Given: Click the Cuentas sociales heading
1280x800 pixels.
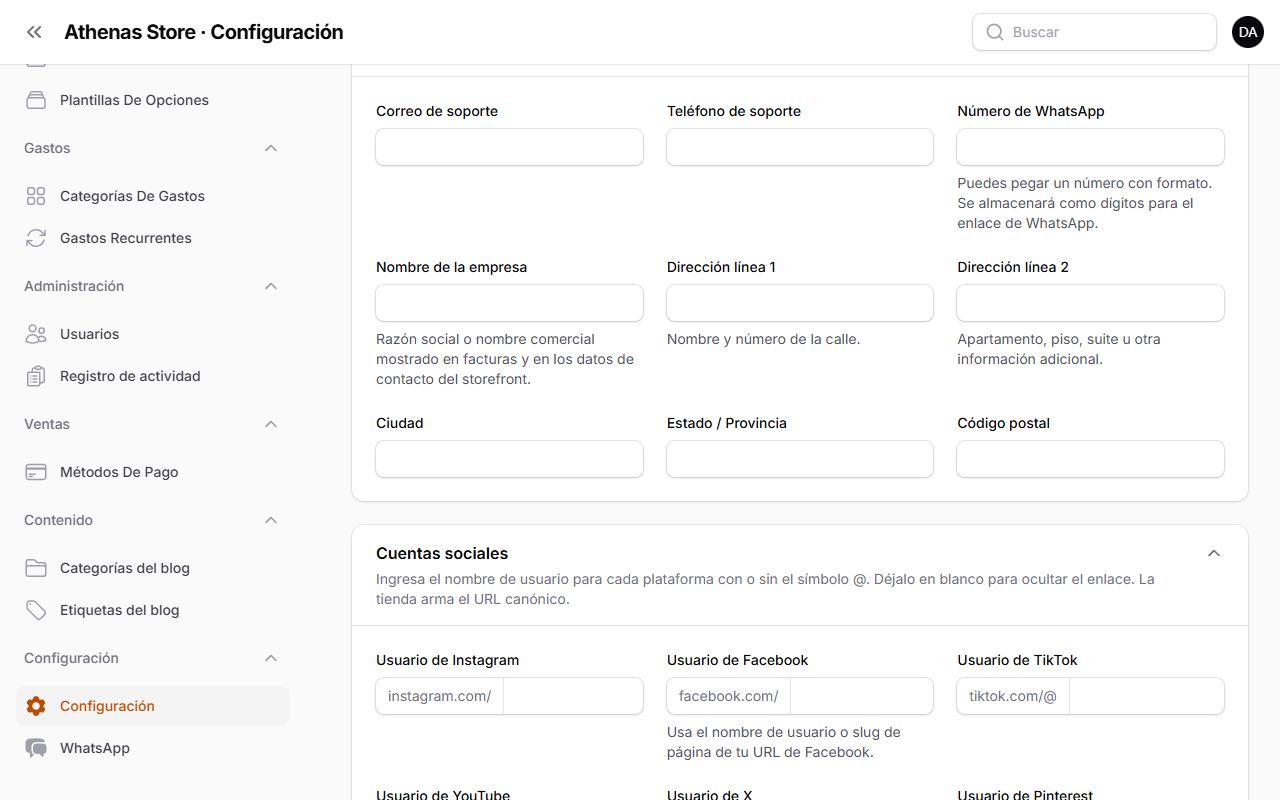Looking at the screenshot, I should coord(442,553).
